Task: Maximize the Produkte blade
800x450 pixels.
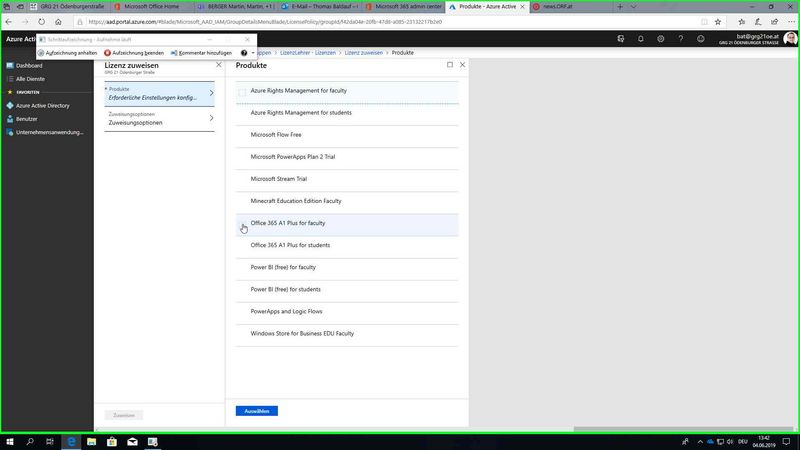Action: [449, 65]
